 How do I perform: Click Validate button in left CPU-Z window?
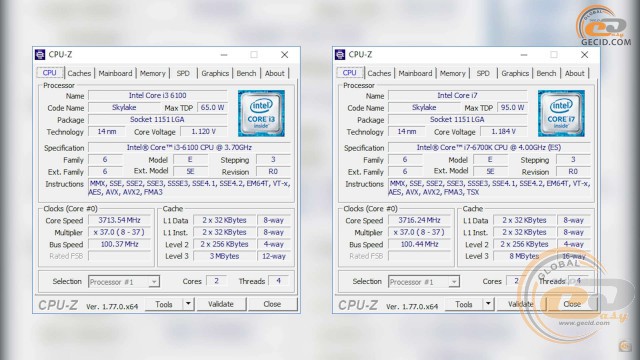[x=221, y=304]
